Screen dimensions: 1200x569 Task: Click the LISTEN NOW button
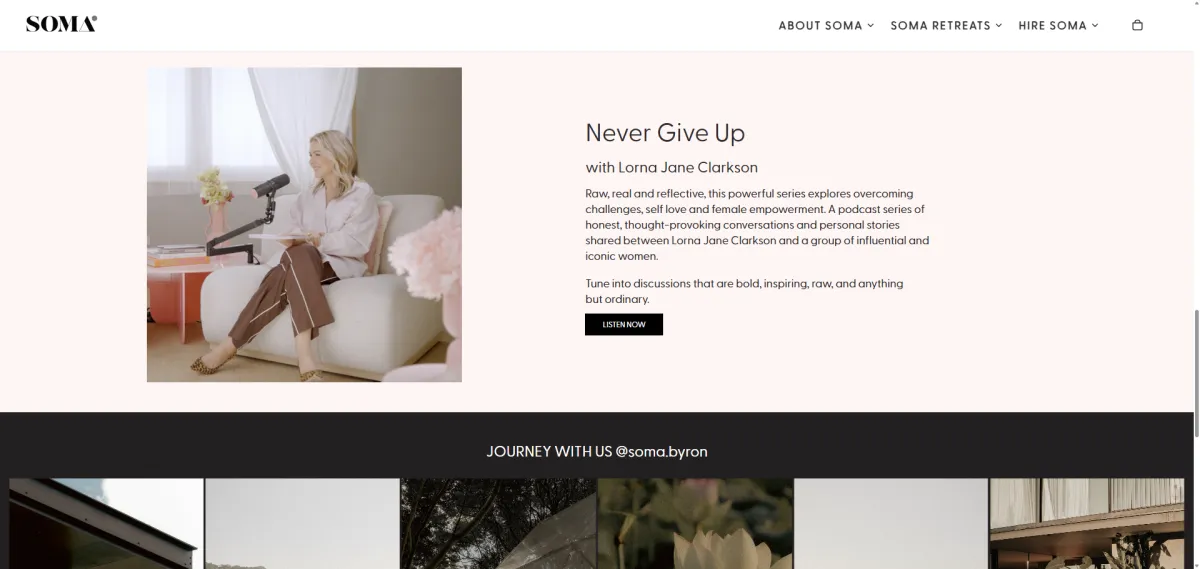click(x=624, y=324)
